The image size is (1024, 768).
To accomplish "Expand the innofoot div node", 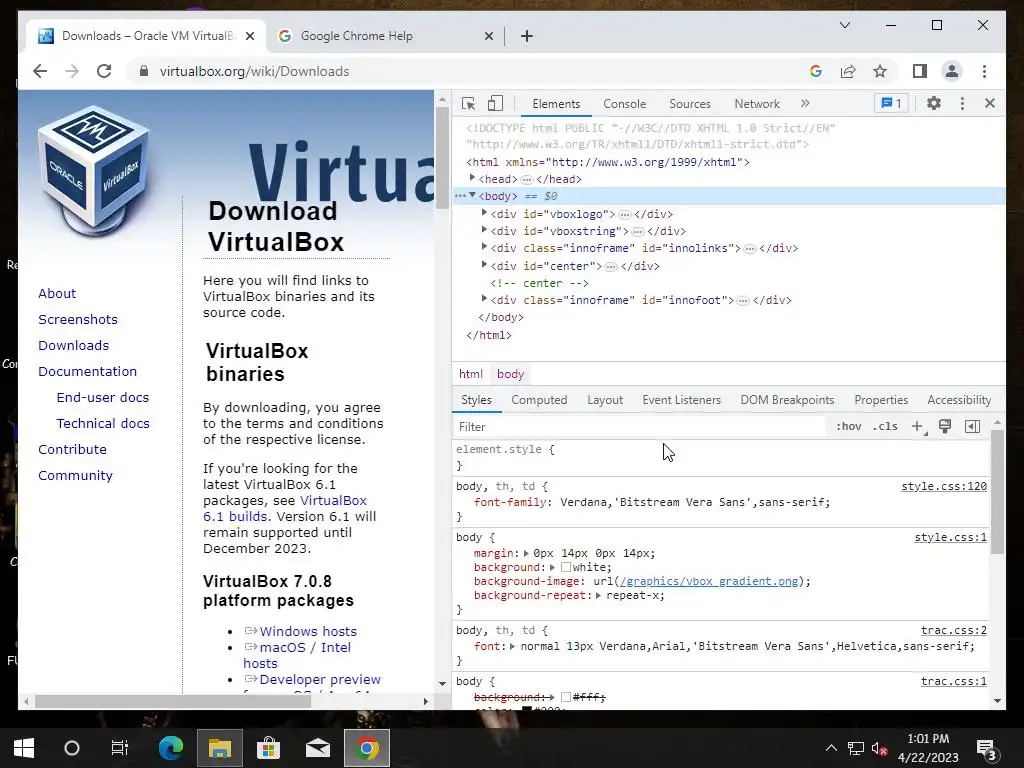I will [x=484, y=298].
